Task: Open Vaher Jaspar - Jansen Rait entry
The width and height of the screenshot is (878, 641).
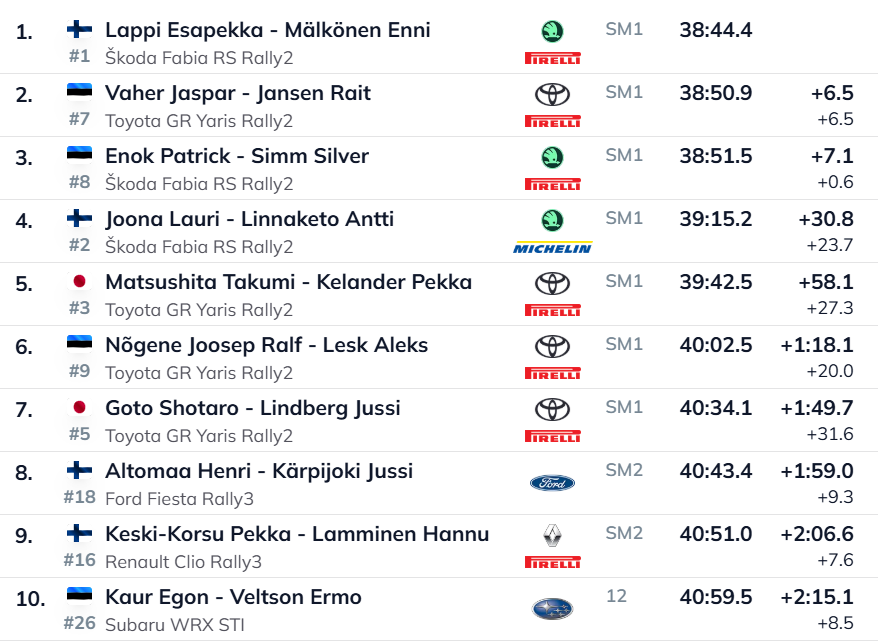Action: [237, 93]
